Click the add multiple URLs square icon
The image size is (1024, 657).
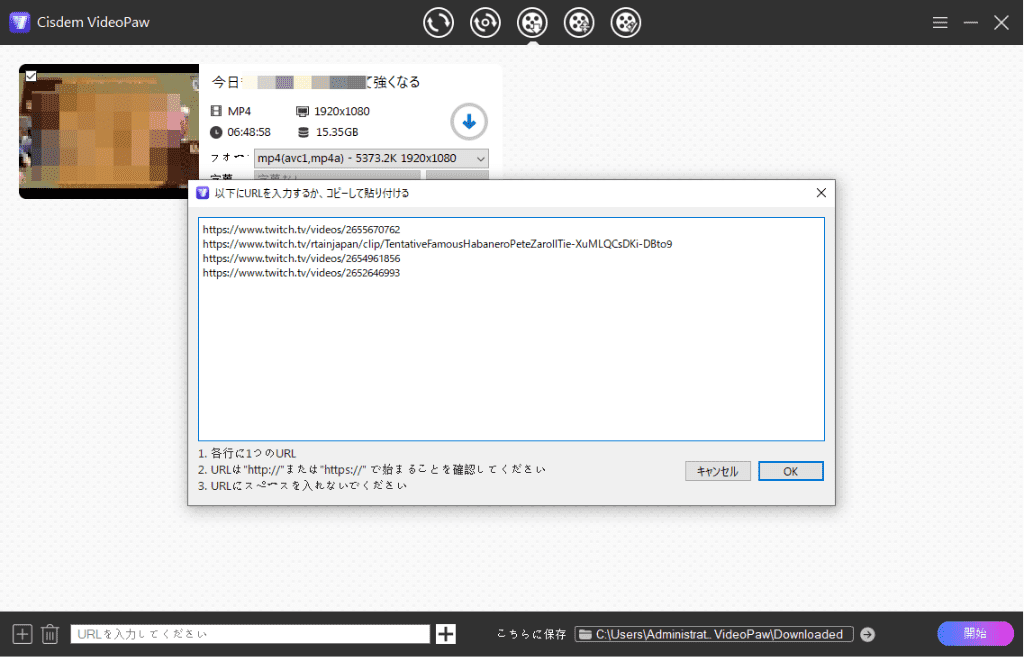click(22, 634)
